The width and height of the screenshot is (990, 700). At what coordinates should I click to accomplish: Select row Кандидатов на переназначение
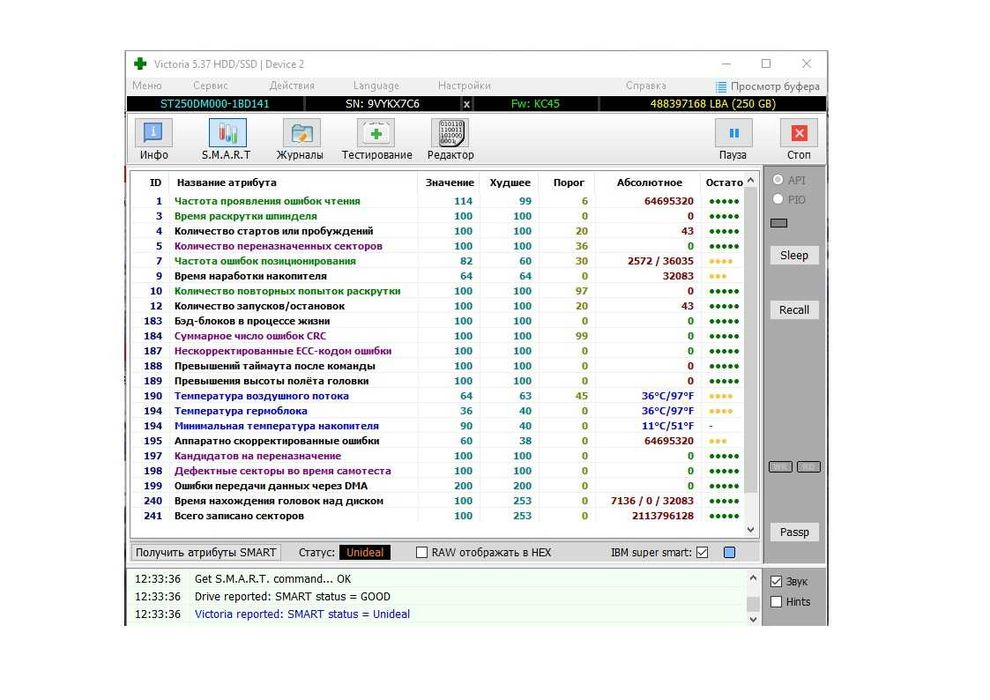click(437, 456)
